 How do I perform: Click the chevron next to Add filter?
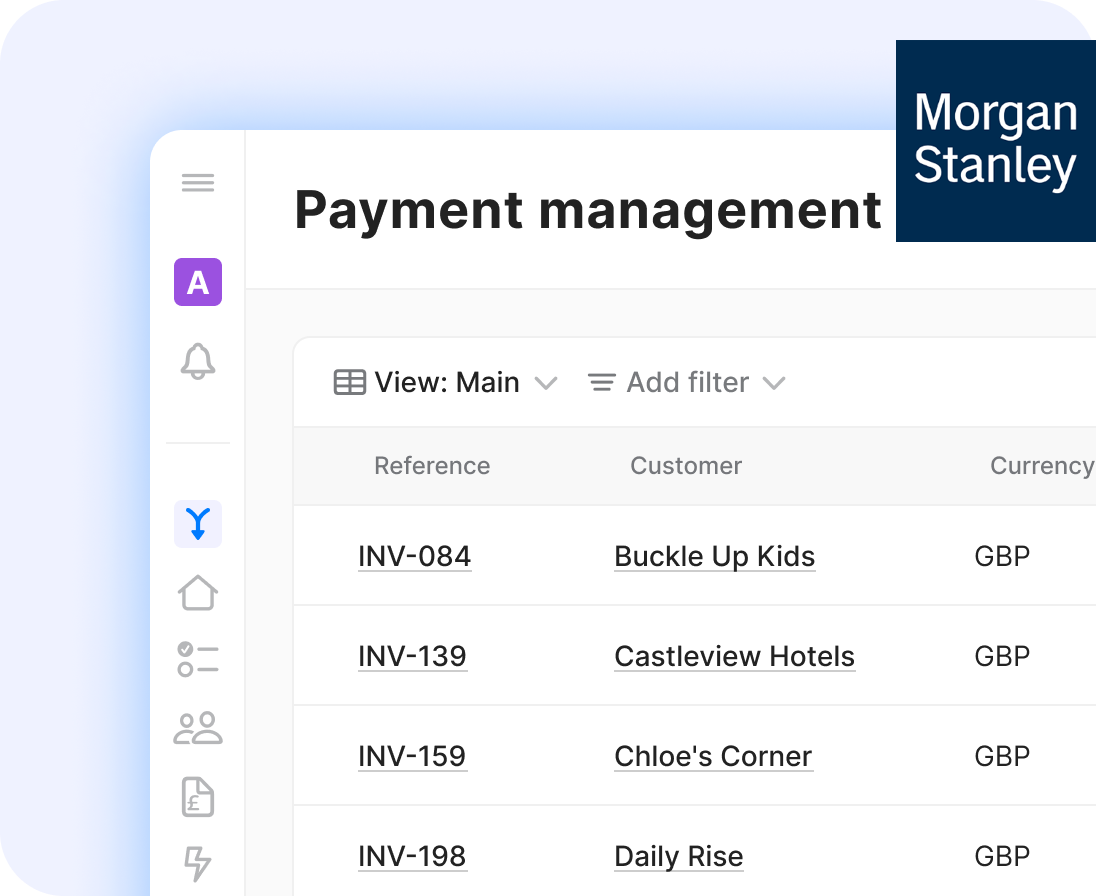coord(774,383)
